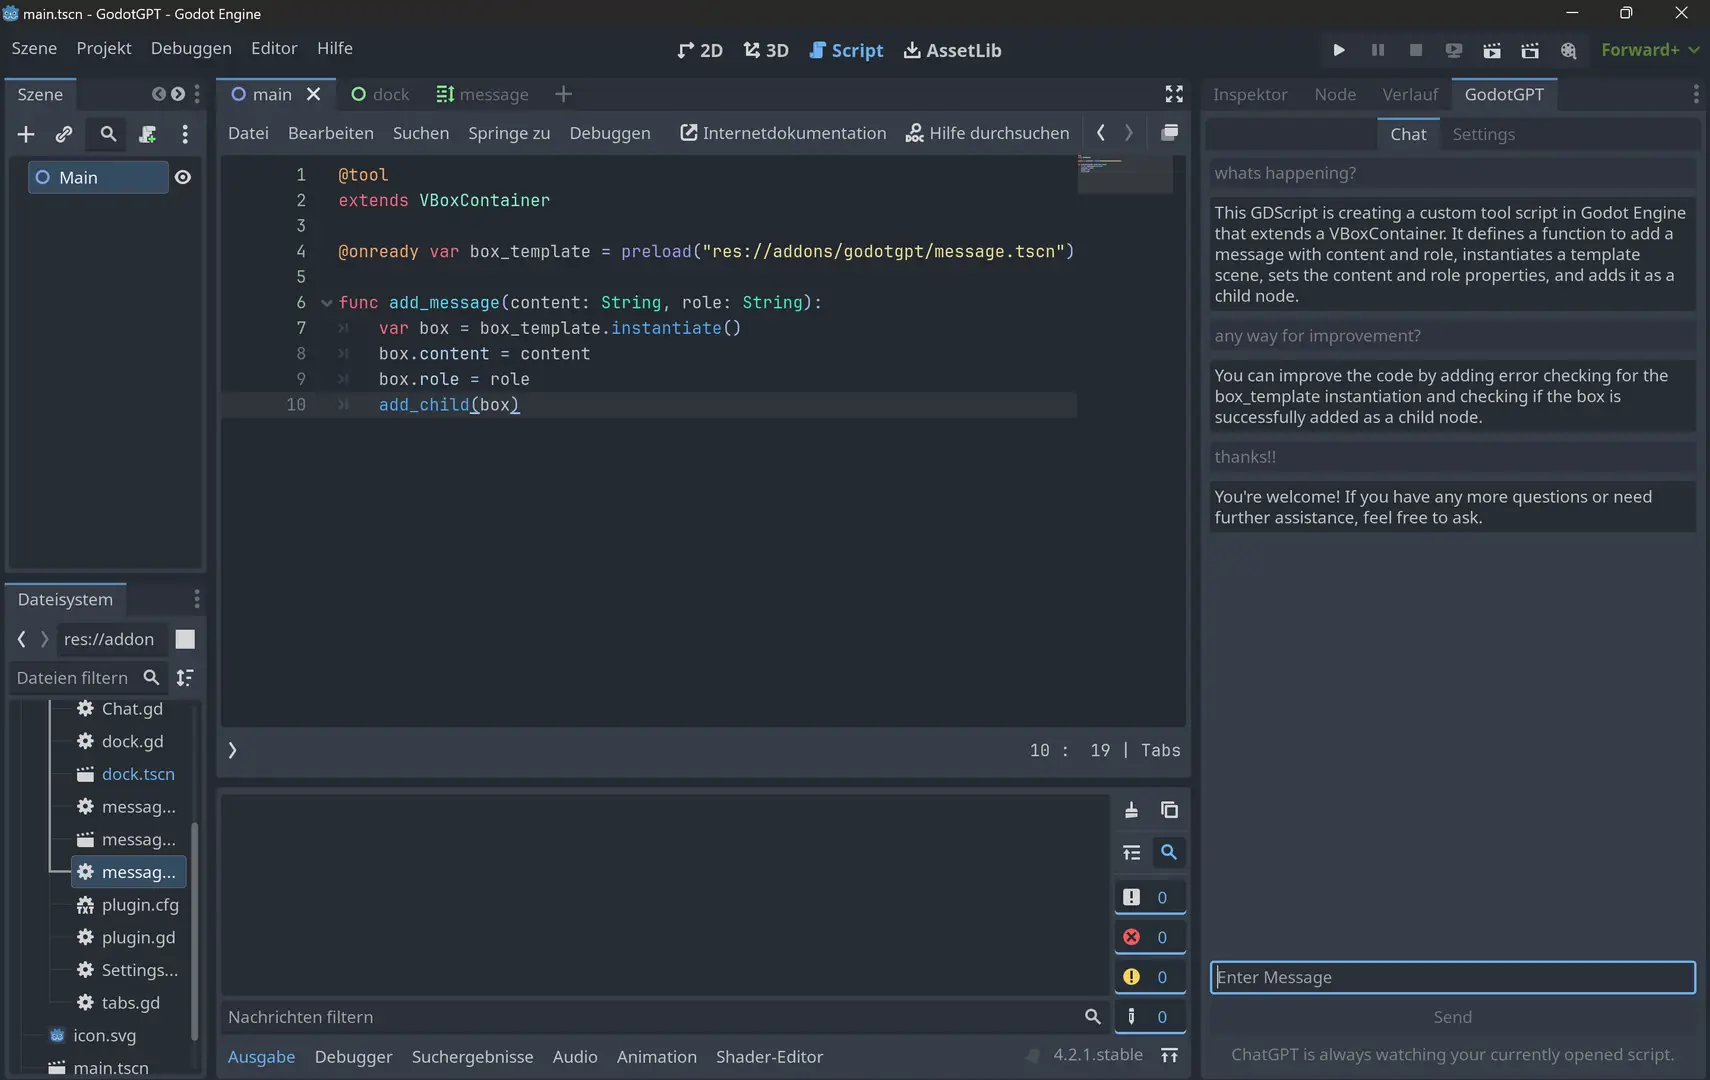Open GodotGPT Settings tab
The height and width of the screenshot is (1080, 1710).
tap(1483, 134)
